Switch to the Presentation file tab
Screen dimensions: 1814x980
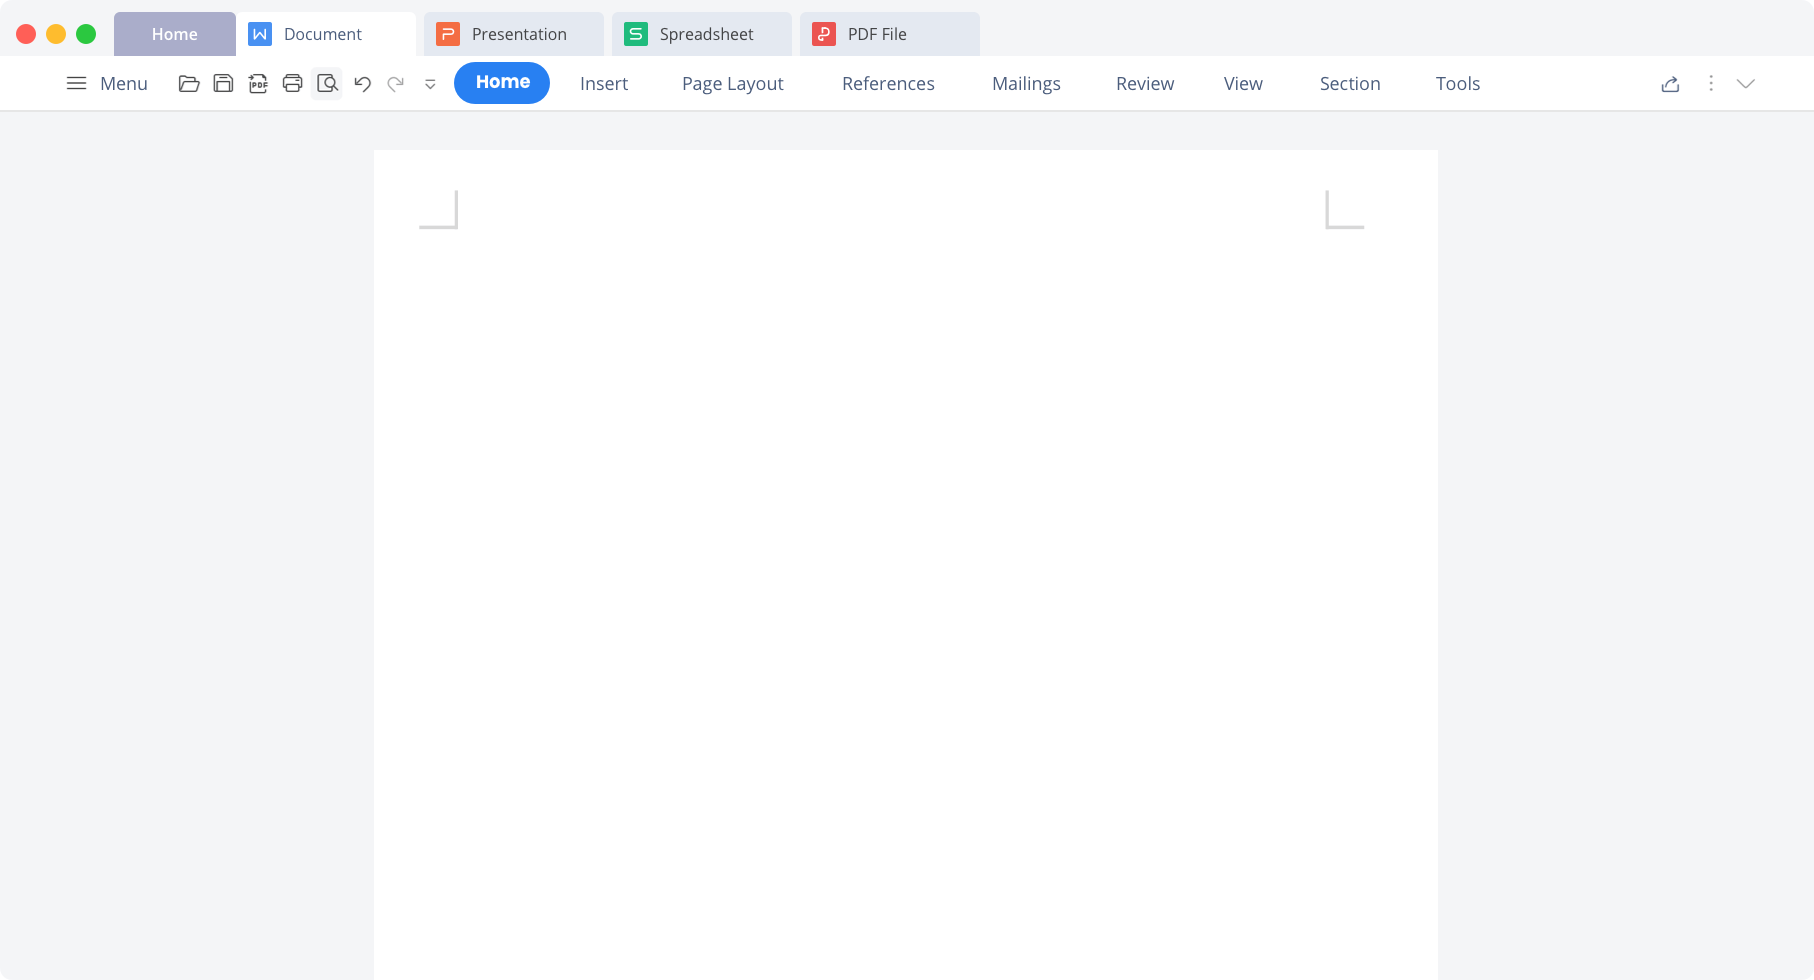[513, 34]
